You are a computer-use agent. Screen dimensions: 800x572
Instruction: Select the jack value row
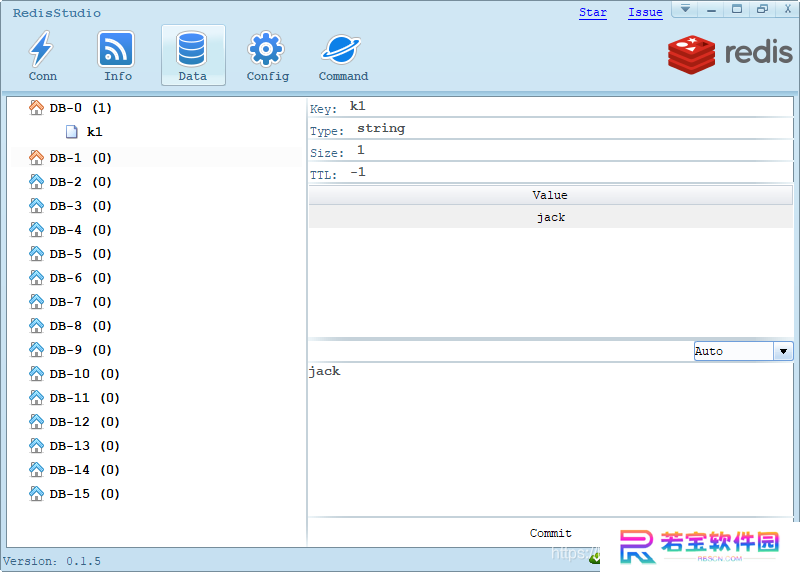click(551, 217)
